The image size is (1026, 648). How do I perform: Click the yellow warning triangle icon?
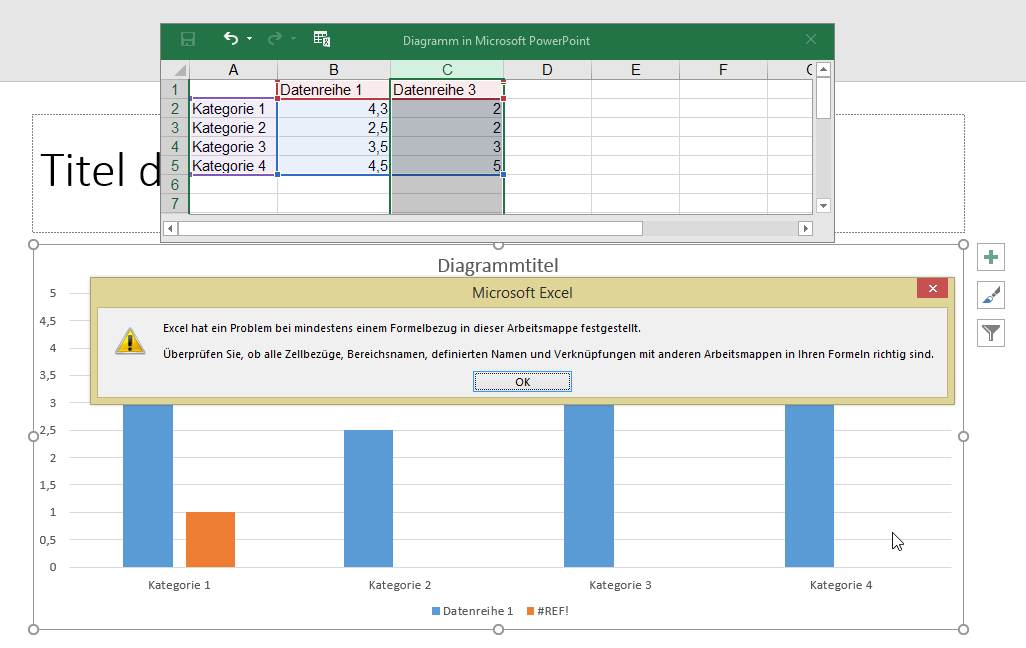click(x=130, y=340)
